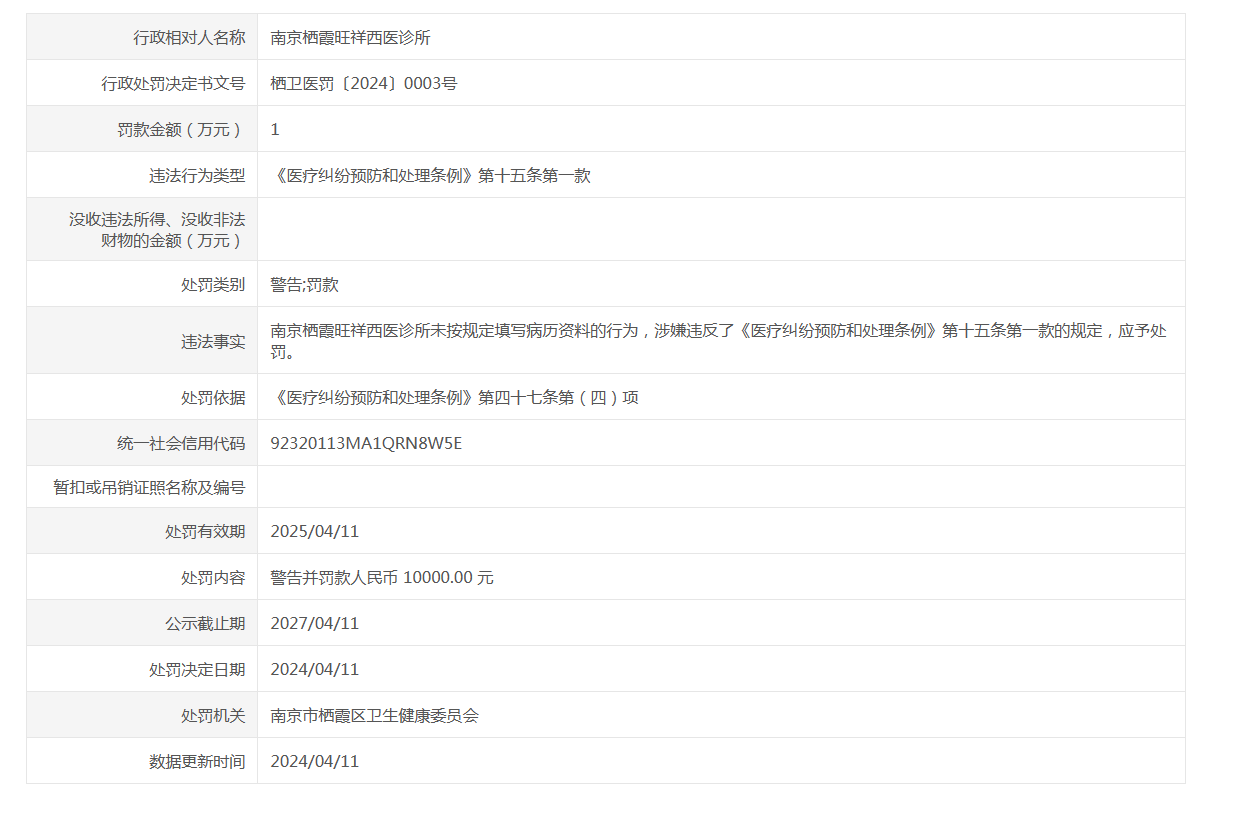Screen dimensions: 1235x822
Task: Click the 数据更新时间 label cell
Action: (197, 762)
